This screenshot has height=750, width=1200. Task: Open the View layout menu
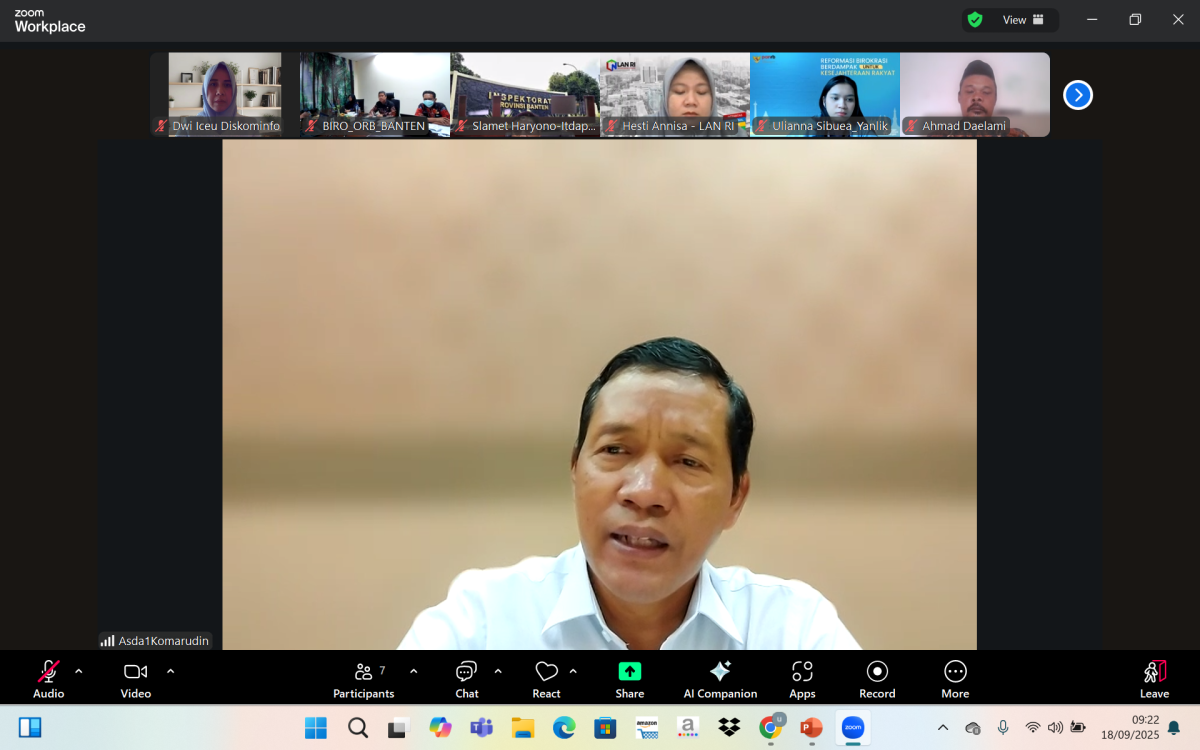click(x=1014, y=19)
